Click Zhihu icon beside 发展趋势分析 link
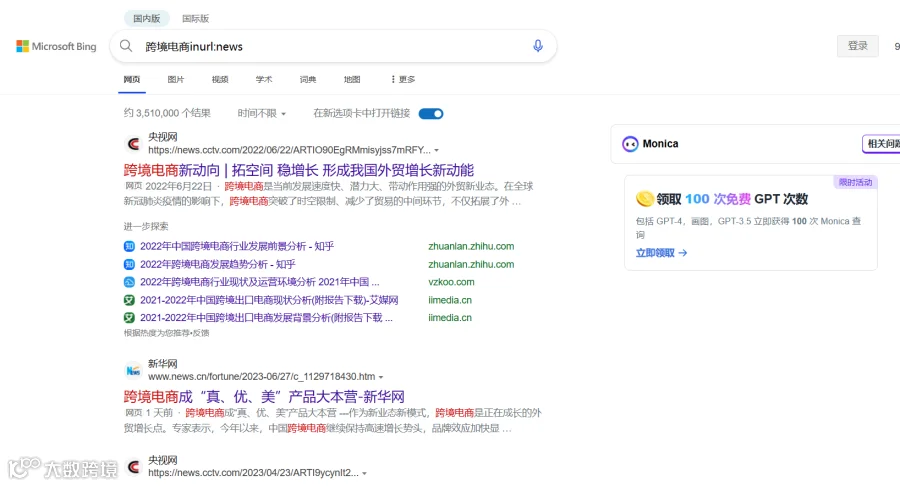 coord(129,264)
